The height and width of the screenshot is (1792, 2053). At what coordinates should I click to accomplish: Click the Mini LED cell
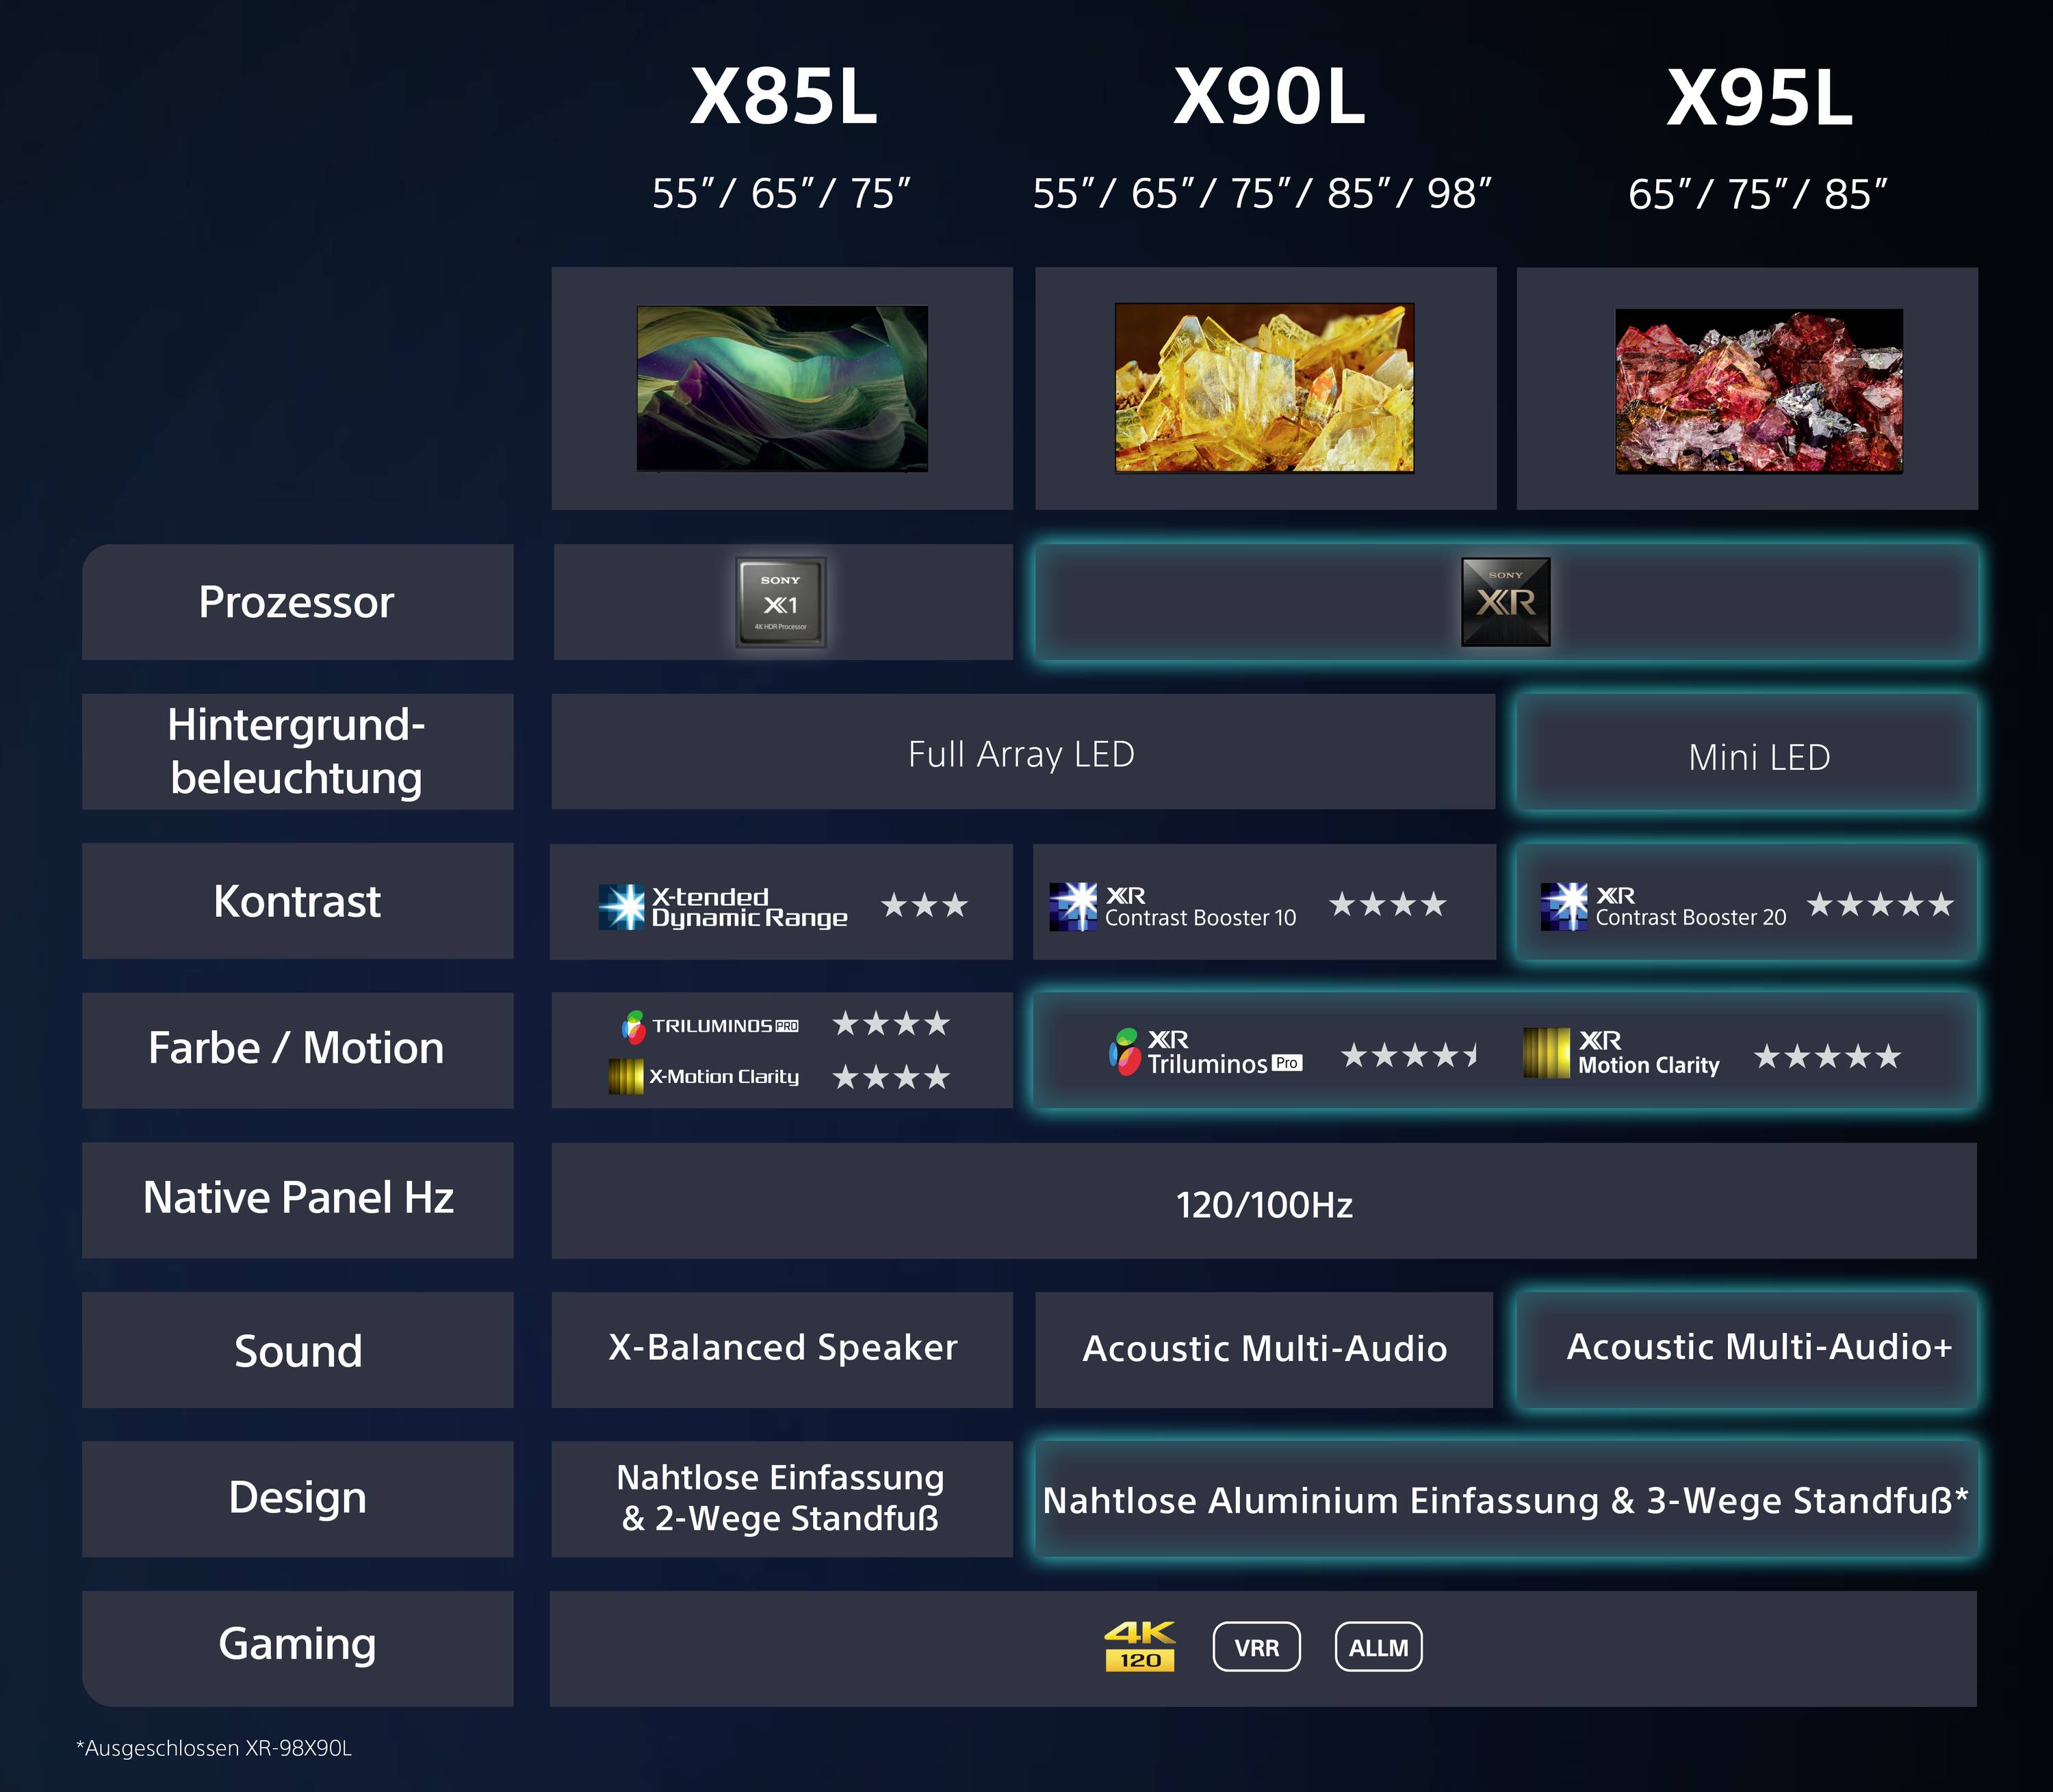[1748, 753]
